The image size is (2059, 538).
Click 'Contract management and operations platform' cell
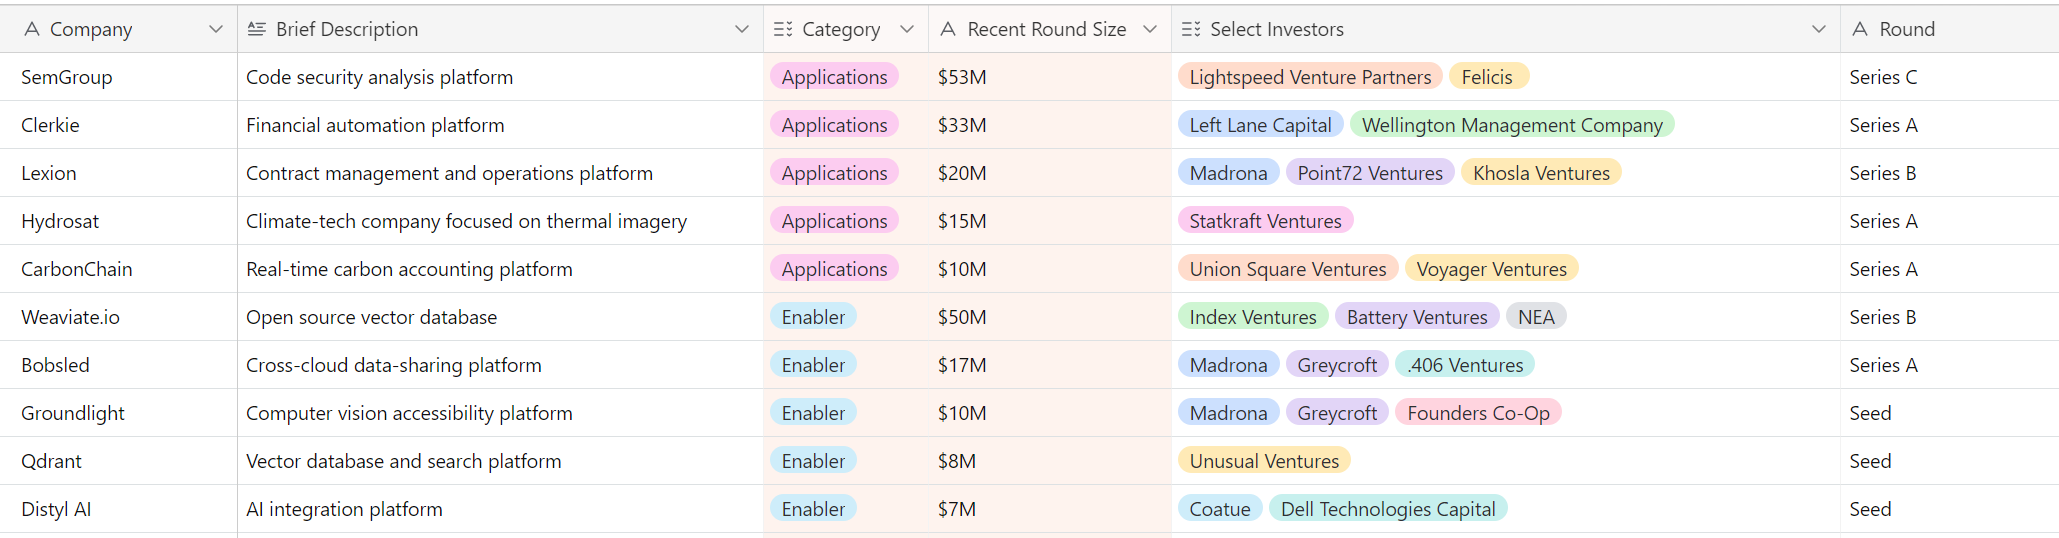click(x=500, y=173)
